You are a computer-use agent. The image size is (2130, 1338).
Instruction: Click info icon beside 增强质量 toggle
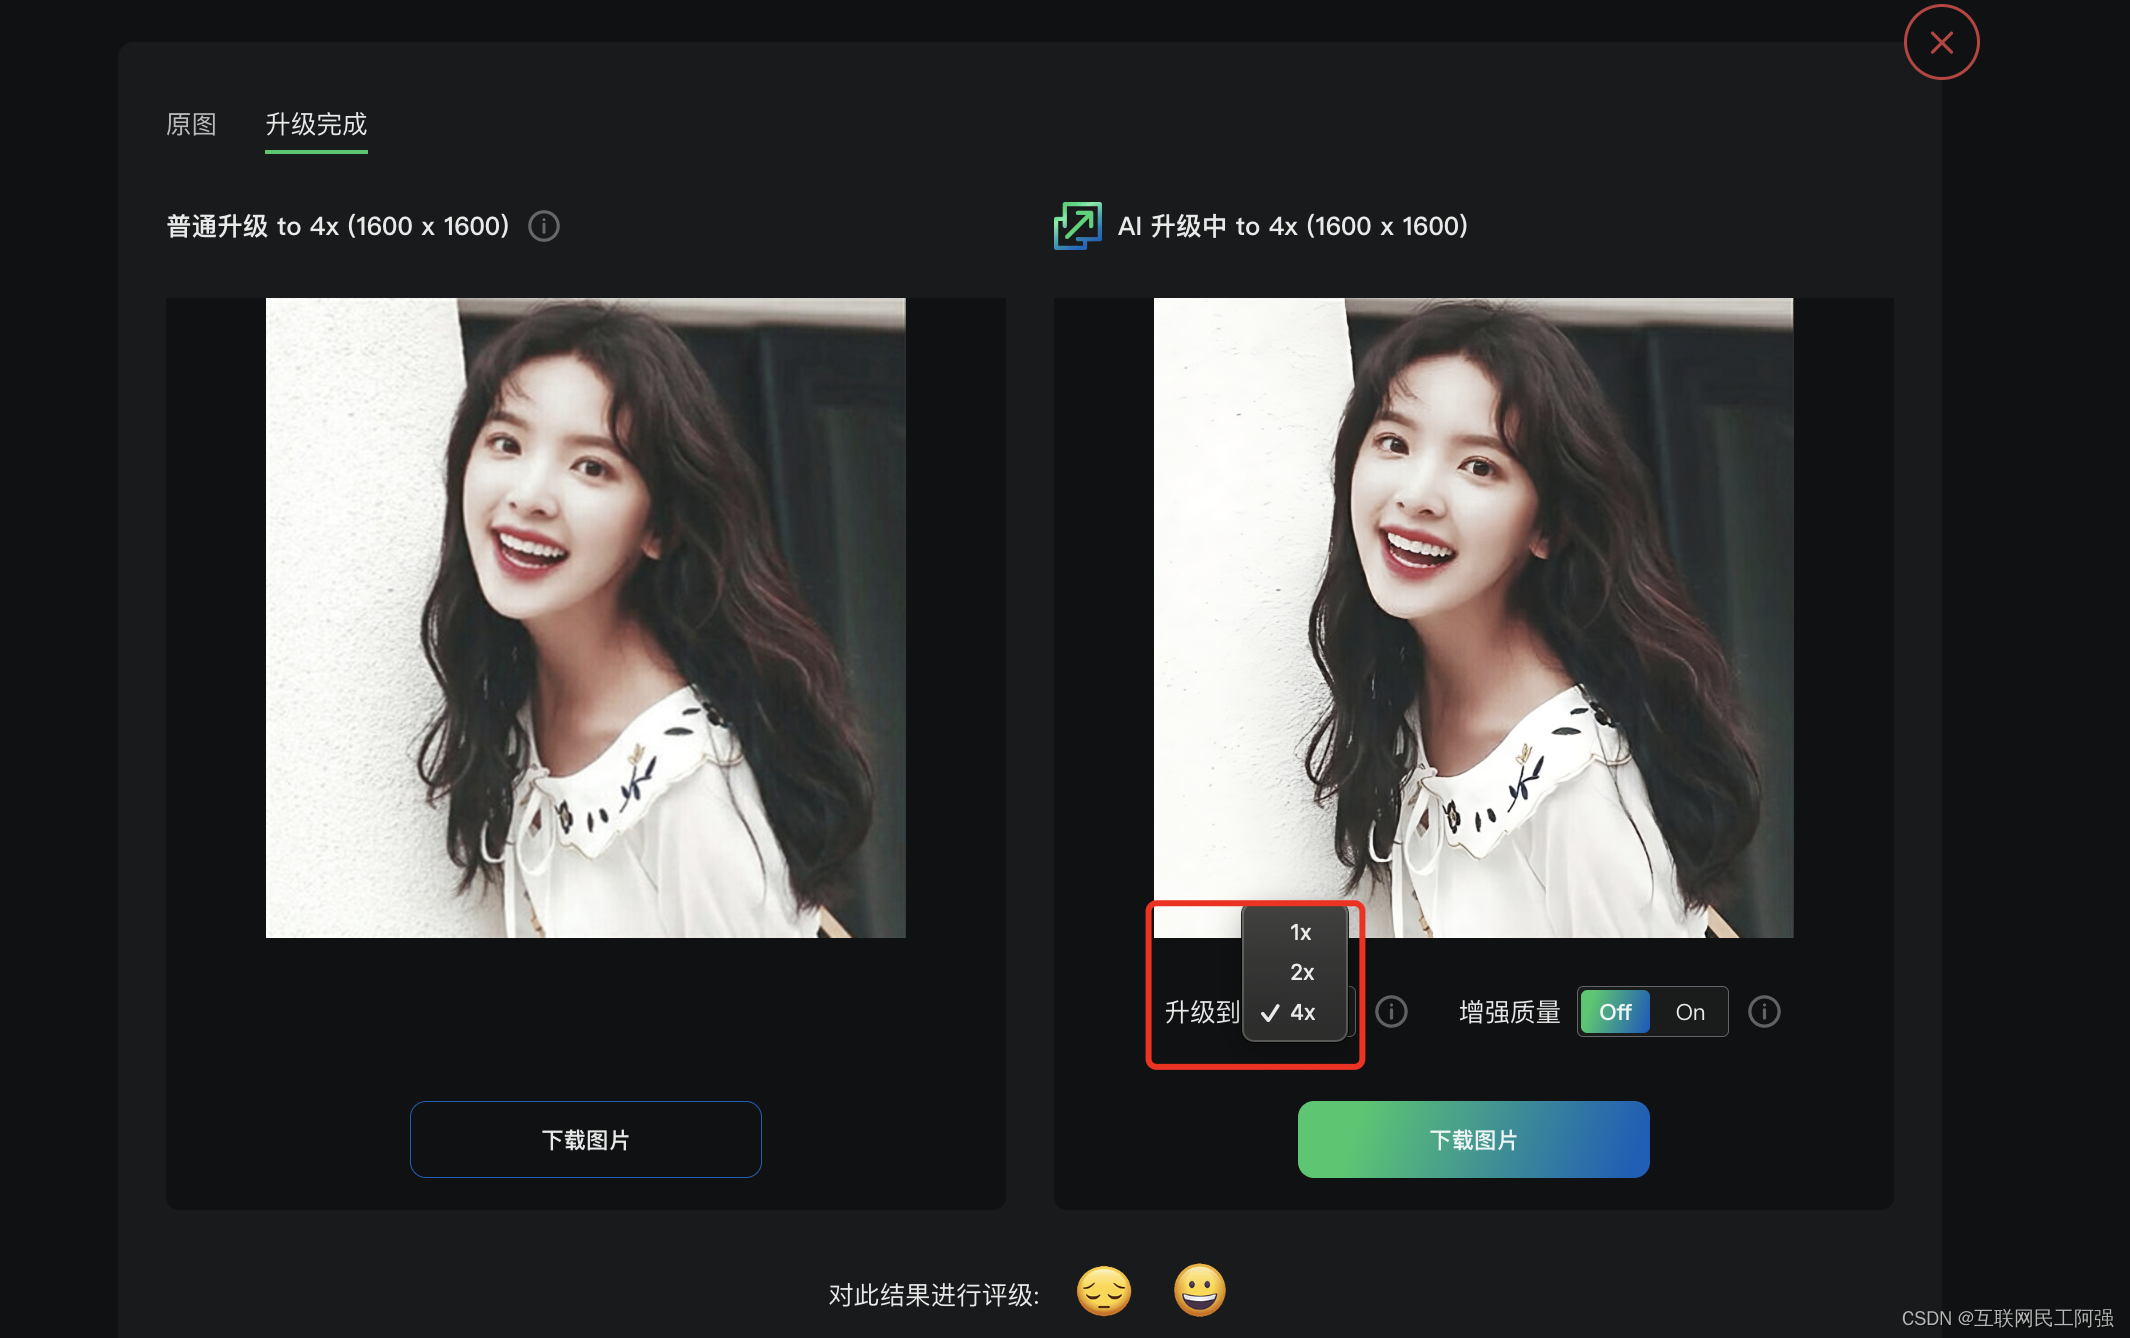1764,1012
